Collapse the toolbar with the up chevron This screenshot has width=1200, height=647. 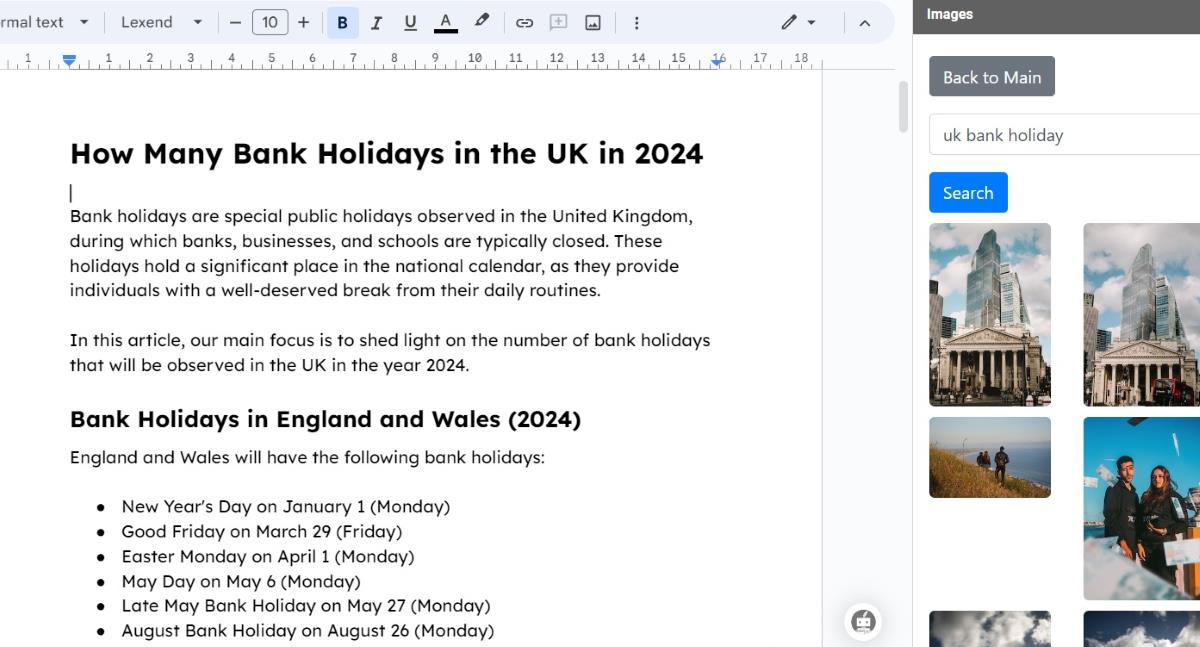click(x=865, y=22)
